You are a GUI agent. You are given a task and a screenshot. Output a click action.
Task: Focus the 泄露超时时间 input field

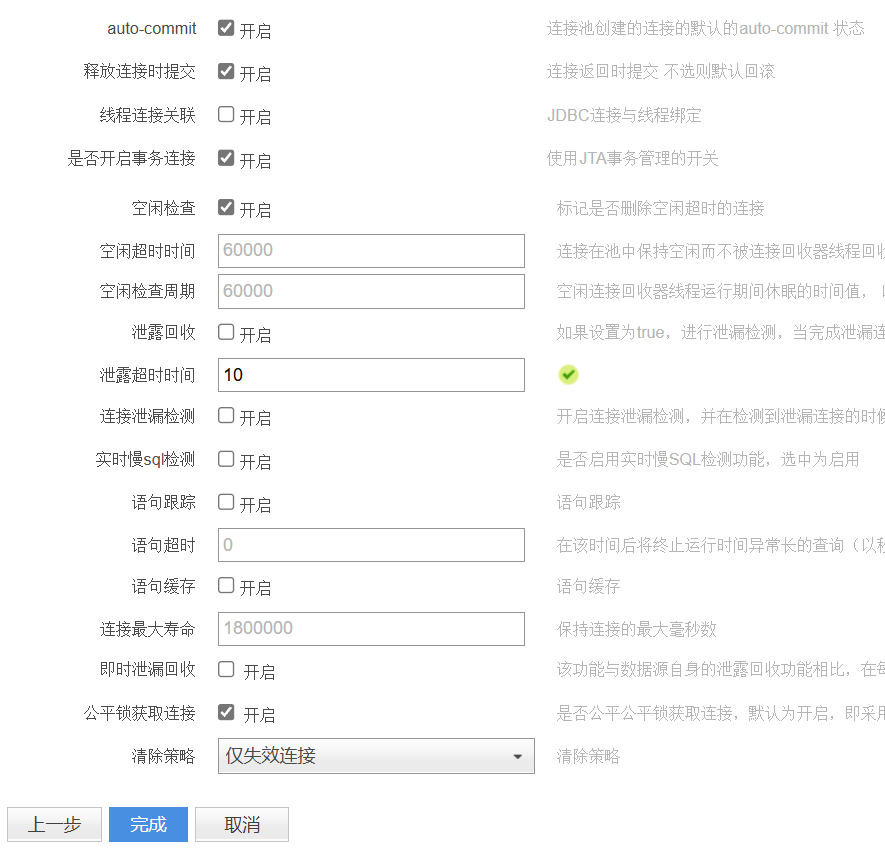click(x=371, y=375)
